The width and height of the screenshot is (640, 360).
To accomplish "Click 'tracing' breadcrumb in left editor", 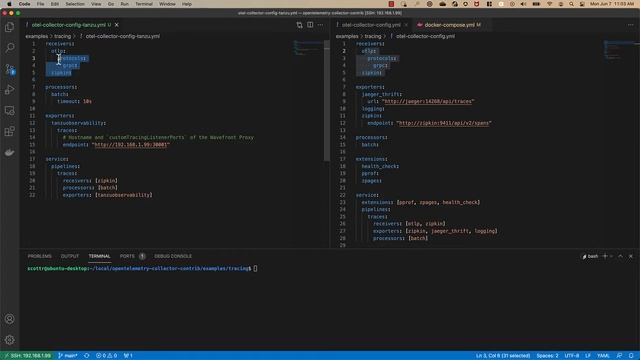I will pyautogui.click(x=62, y=36).
